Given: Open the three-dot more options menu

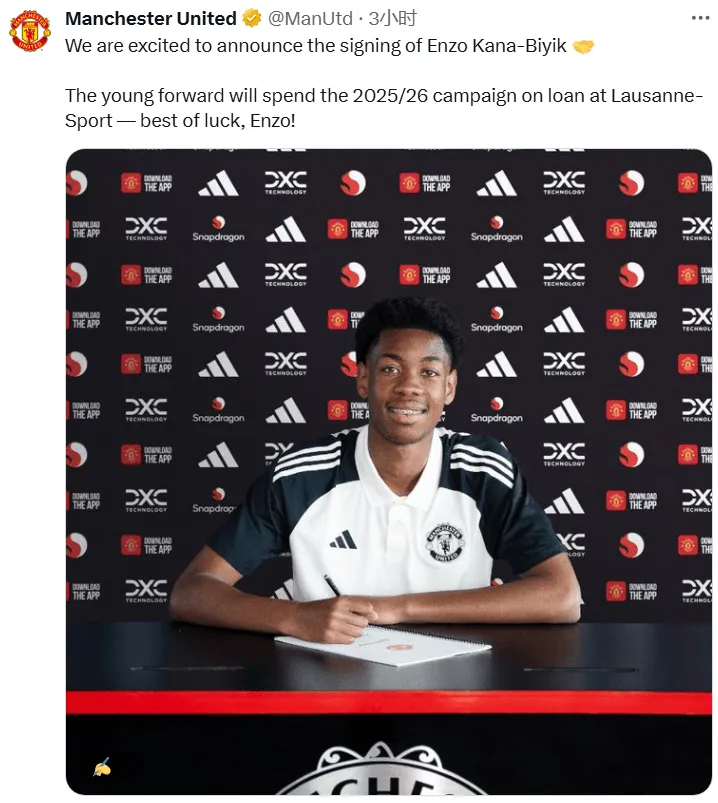Looking at the screenshot, I should pyautogui.click(x=700, y=18).
